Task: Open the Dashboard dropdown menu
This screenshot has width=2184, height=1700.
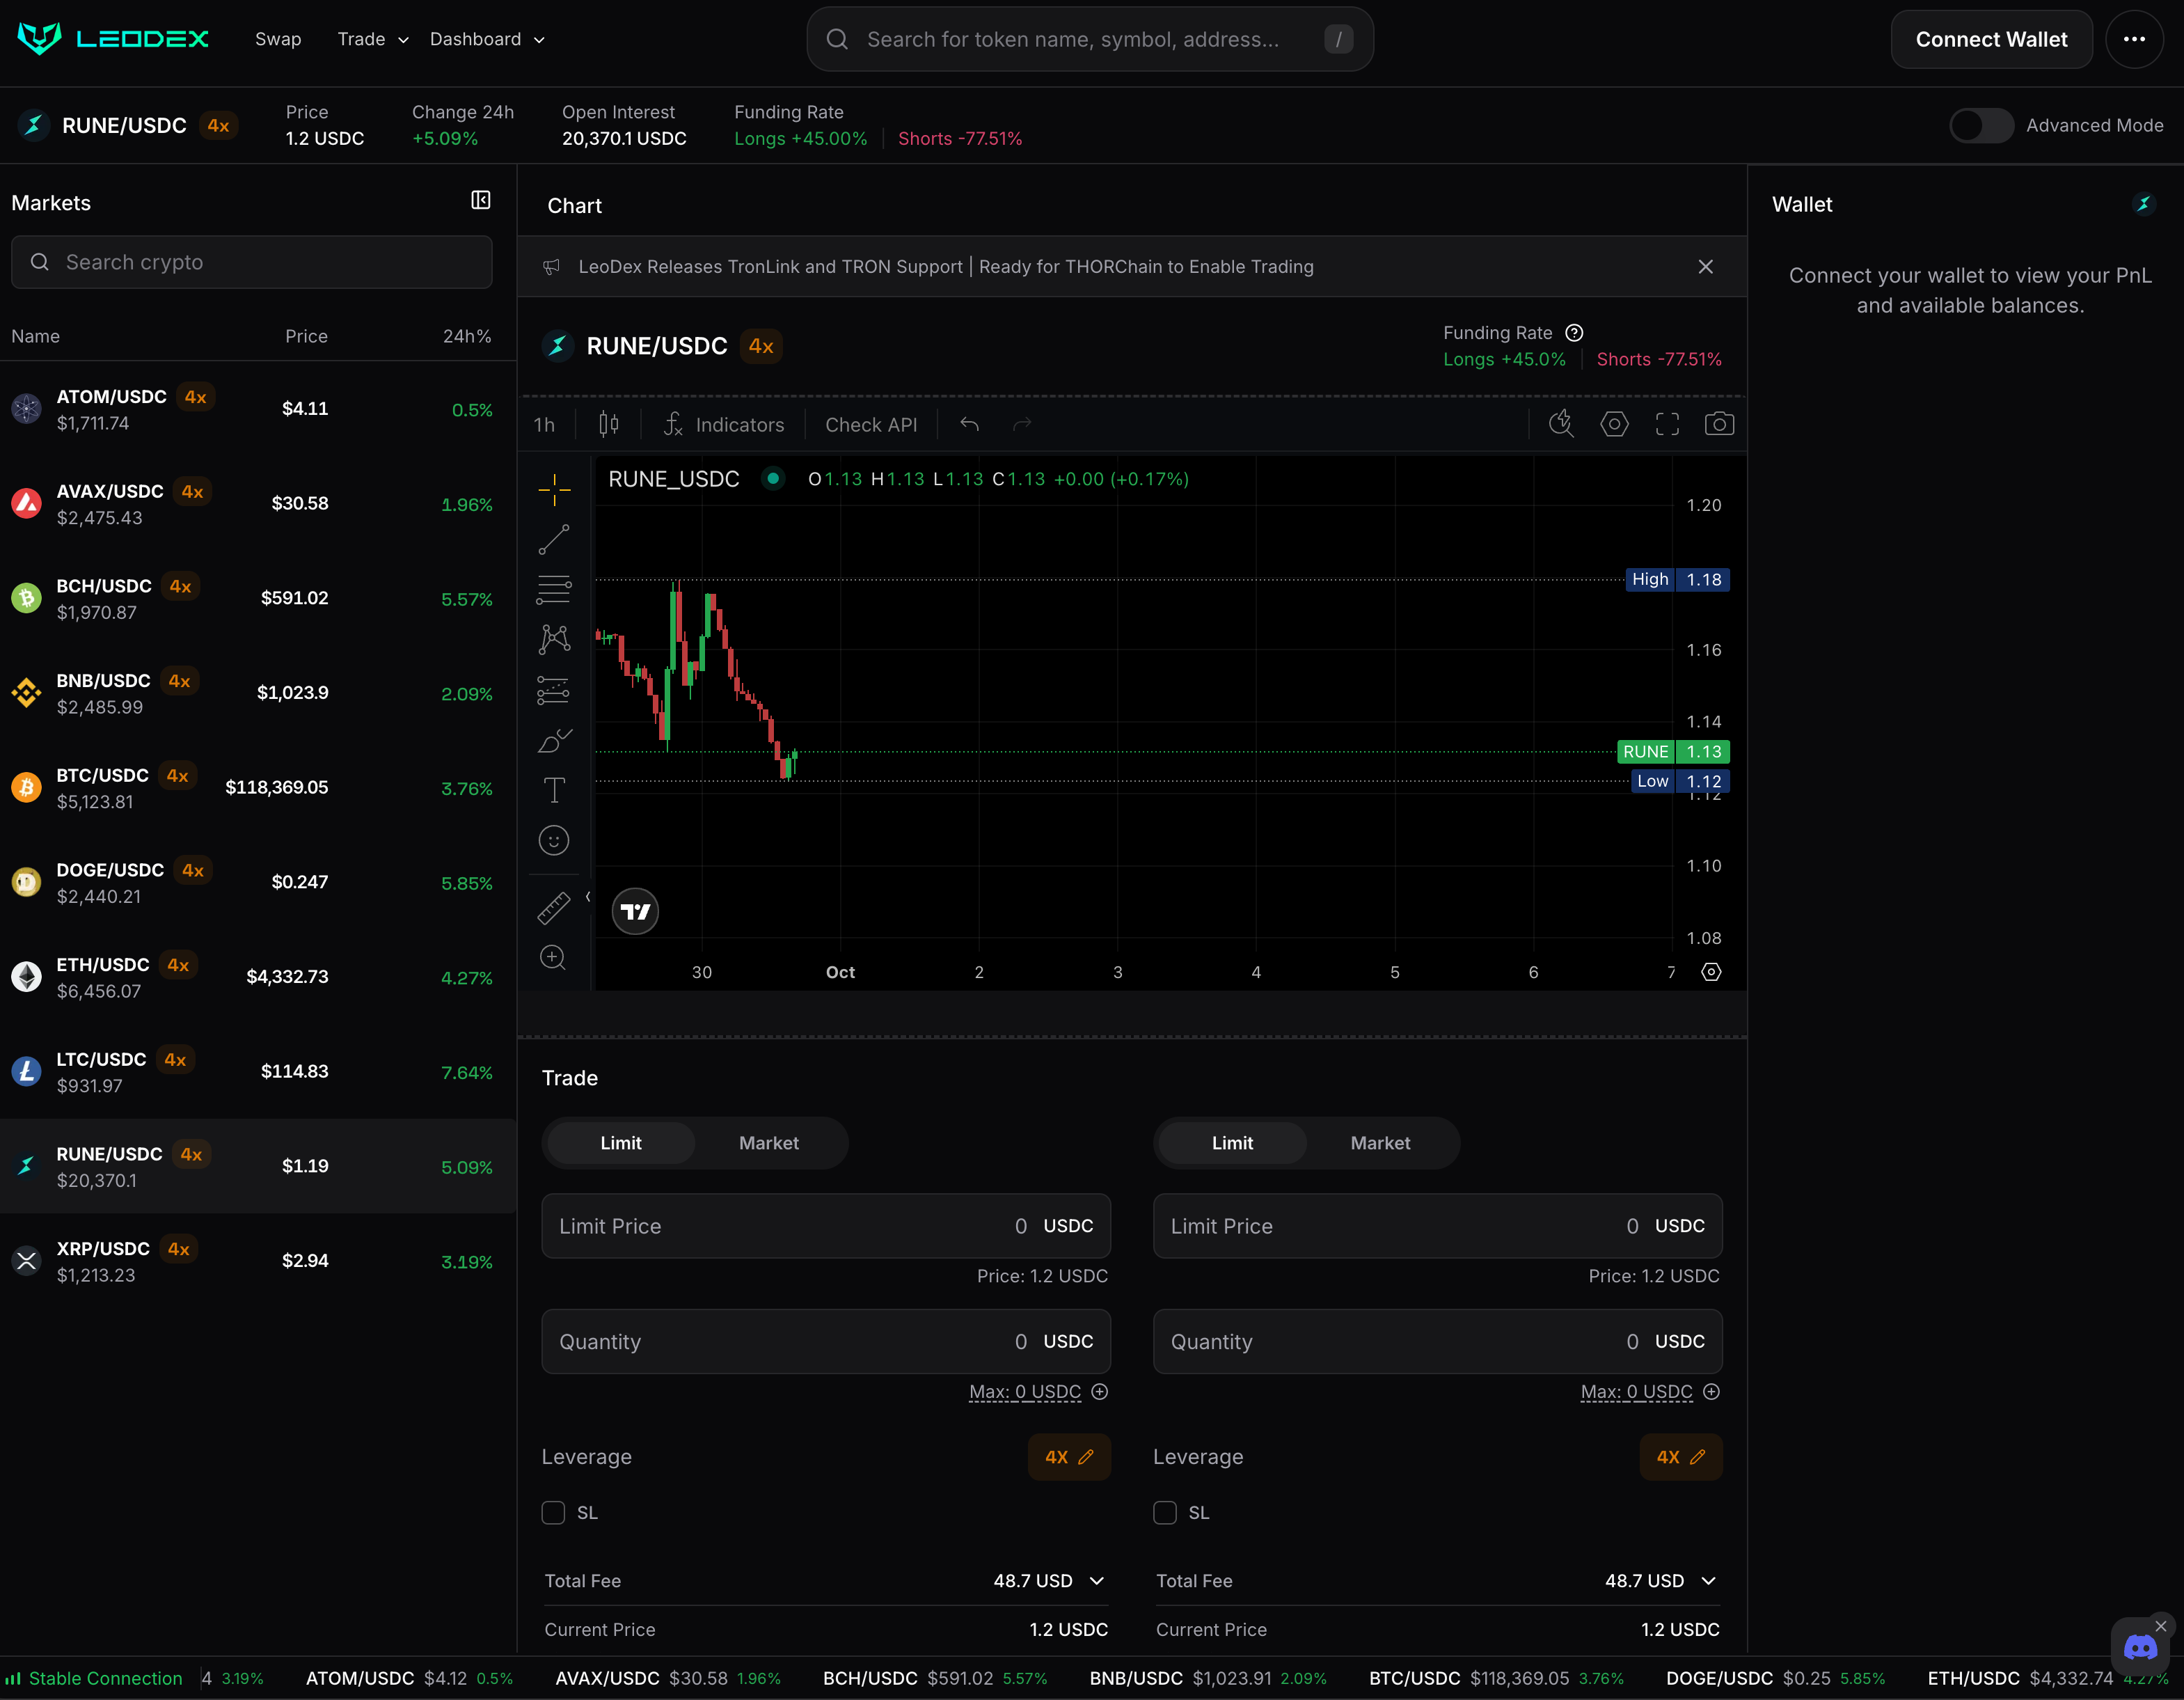Action: click(x=487, y=40)
